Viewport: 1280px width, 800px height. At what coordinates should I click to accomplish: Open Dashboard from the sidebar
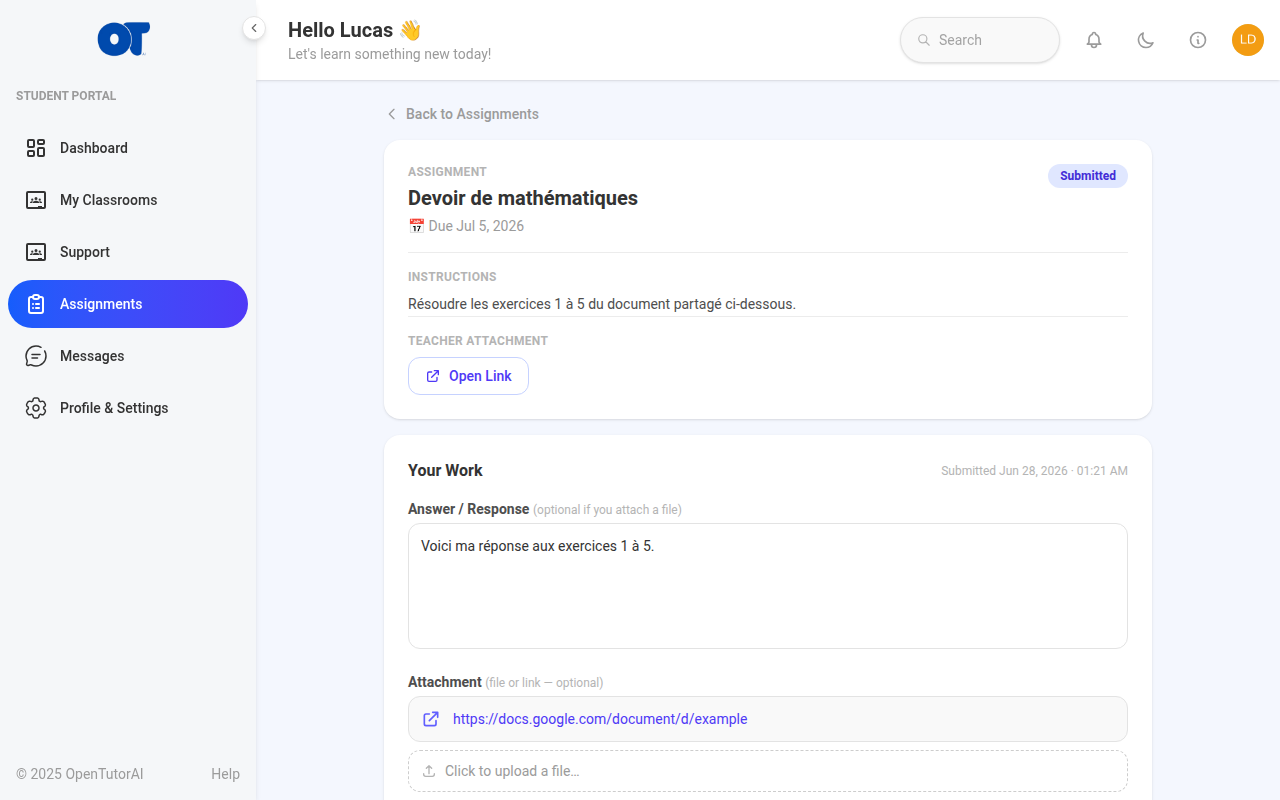click(x=128, y=148)
